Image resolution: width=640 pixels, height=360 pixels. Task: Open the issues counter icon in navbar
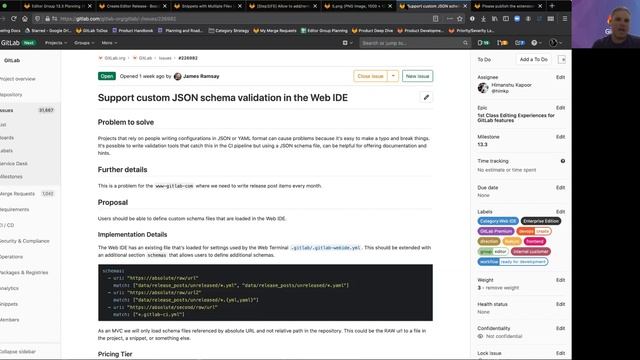(x=484, y=42)
